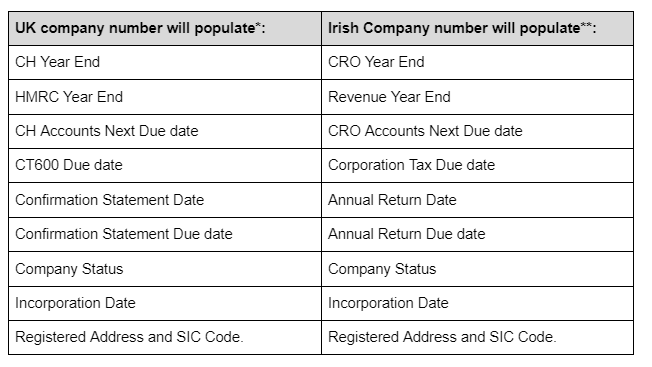Select the Annual Return Date cell

(x=477, y=200)
